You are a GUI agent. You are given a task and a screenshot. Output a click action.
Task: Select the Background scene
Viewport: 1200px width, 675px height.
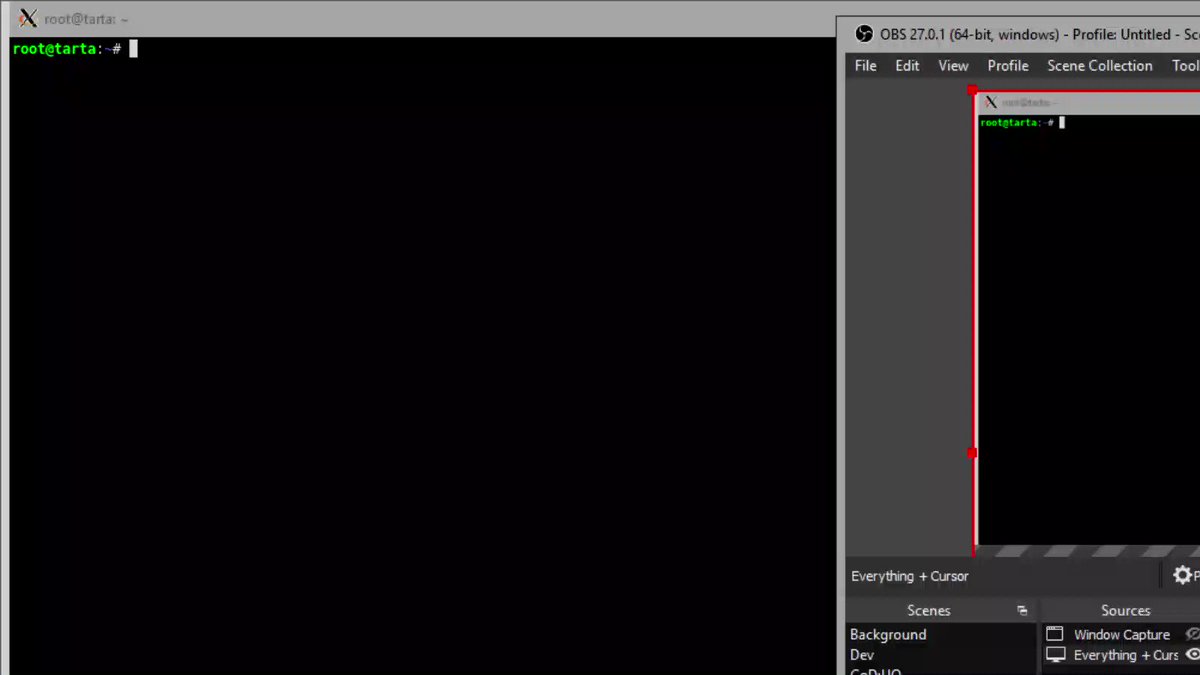(x=888, y=635)
